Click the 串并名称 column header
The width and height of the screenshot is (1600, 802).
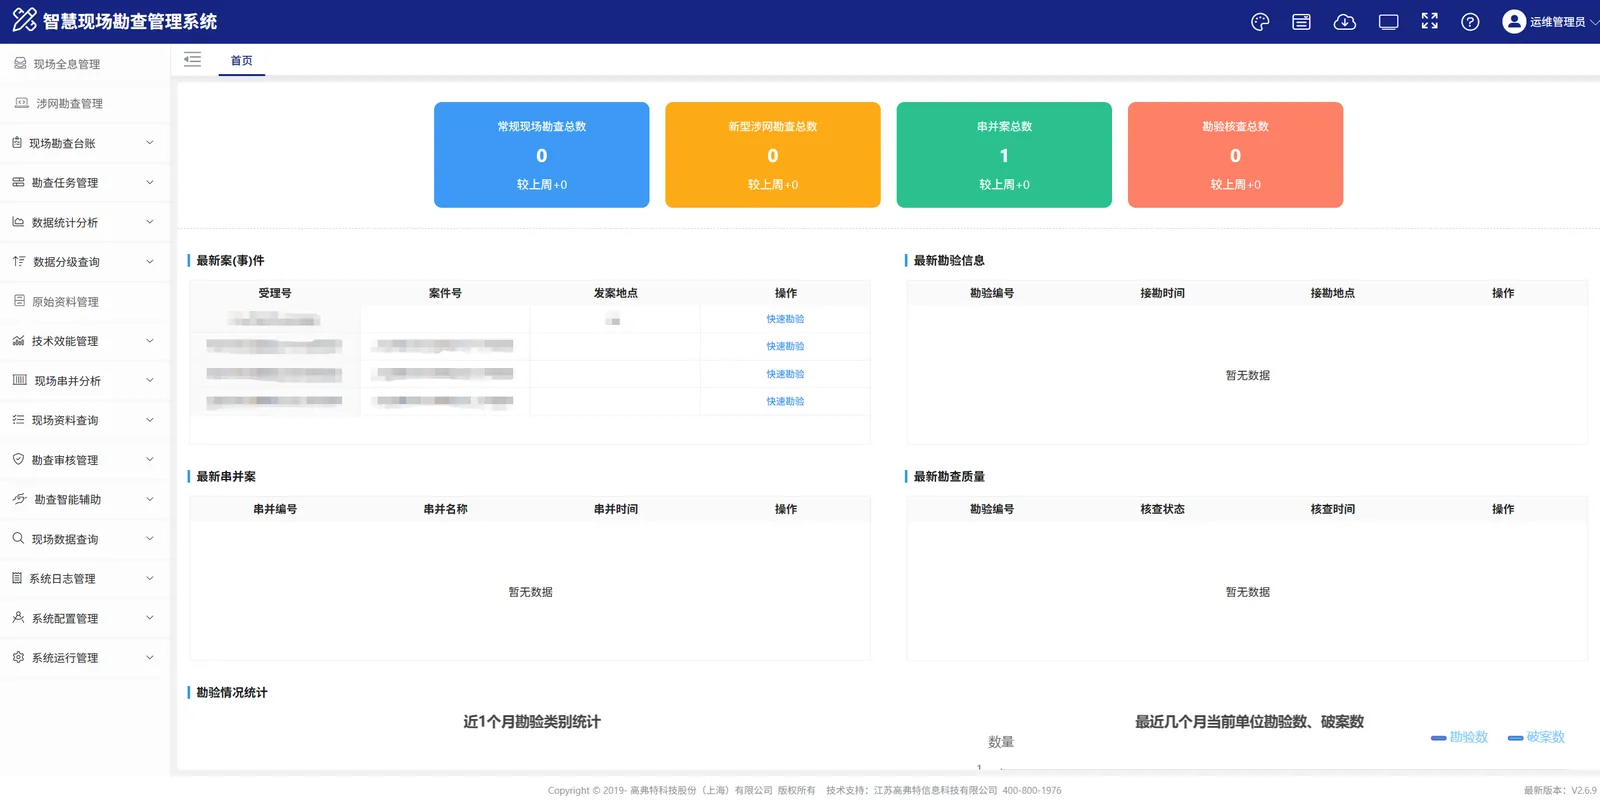coord(445,509)
